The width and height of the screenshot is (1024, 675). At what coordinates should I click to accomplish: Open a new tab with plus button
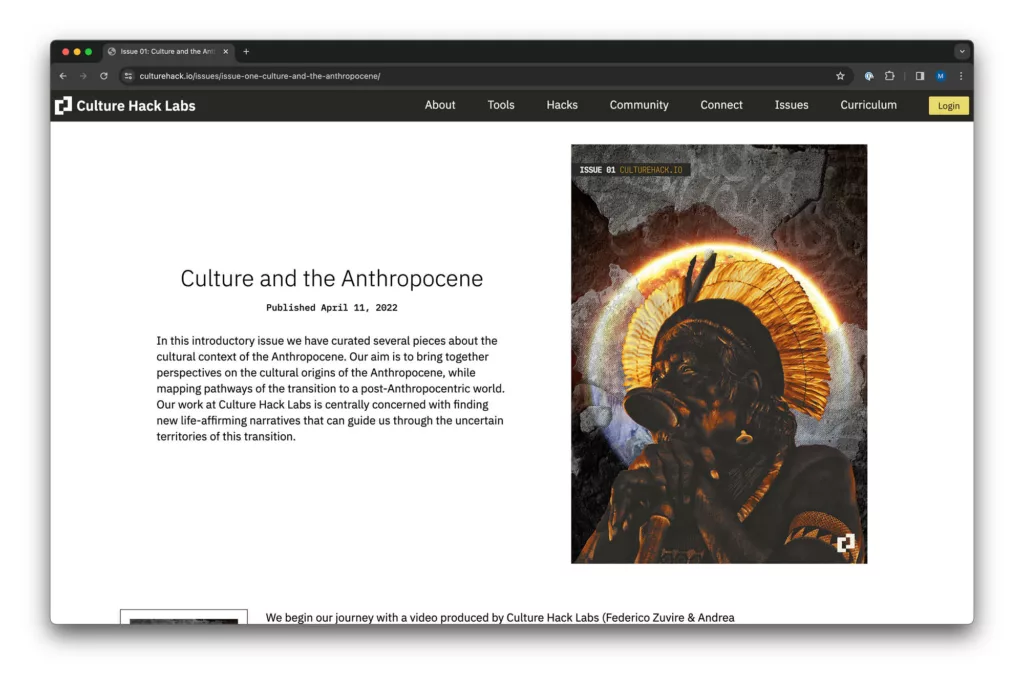(x=246, y=52)
